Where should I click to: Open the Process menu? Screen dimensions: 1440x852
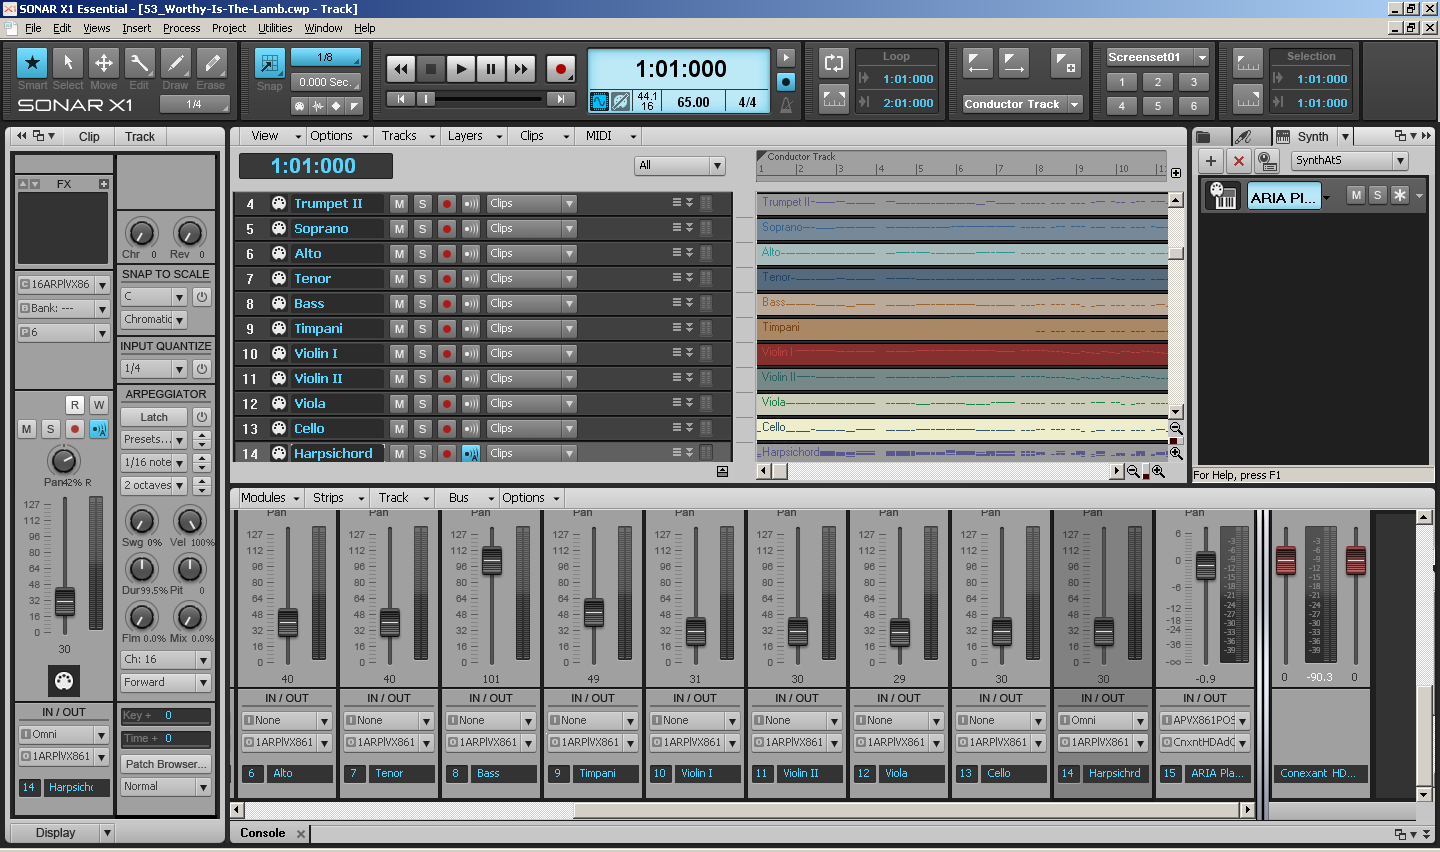tap(181, 28)
